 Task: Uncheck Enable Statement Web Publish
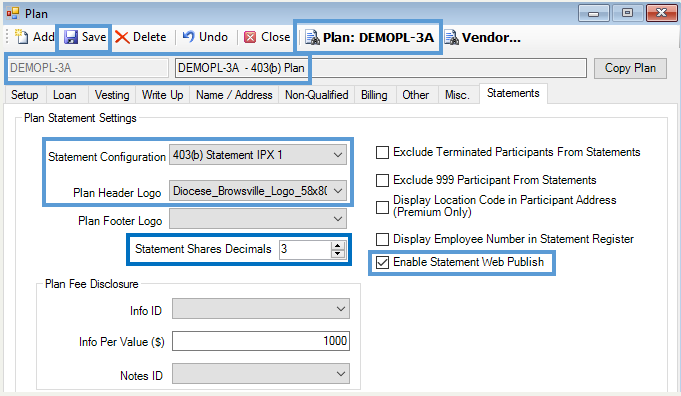382,262
